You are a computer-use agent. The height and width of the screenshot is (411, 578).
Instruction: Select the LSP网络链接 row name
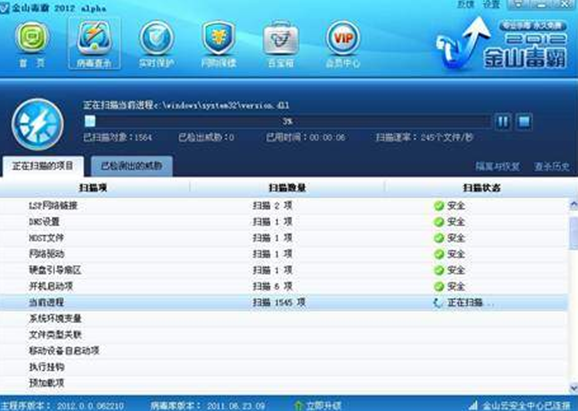point(53,206)
